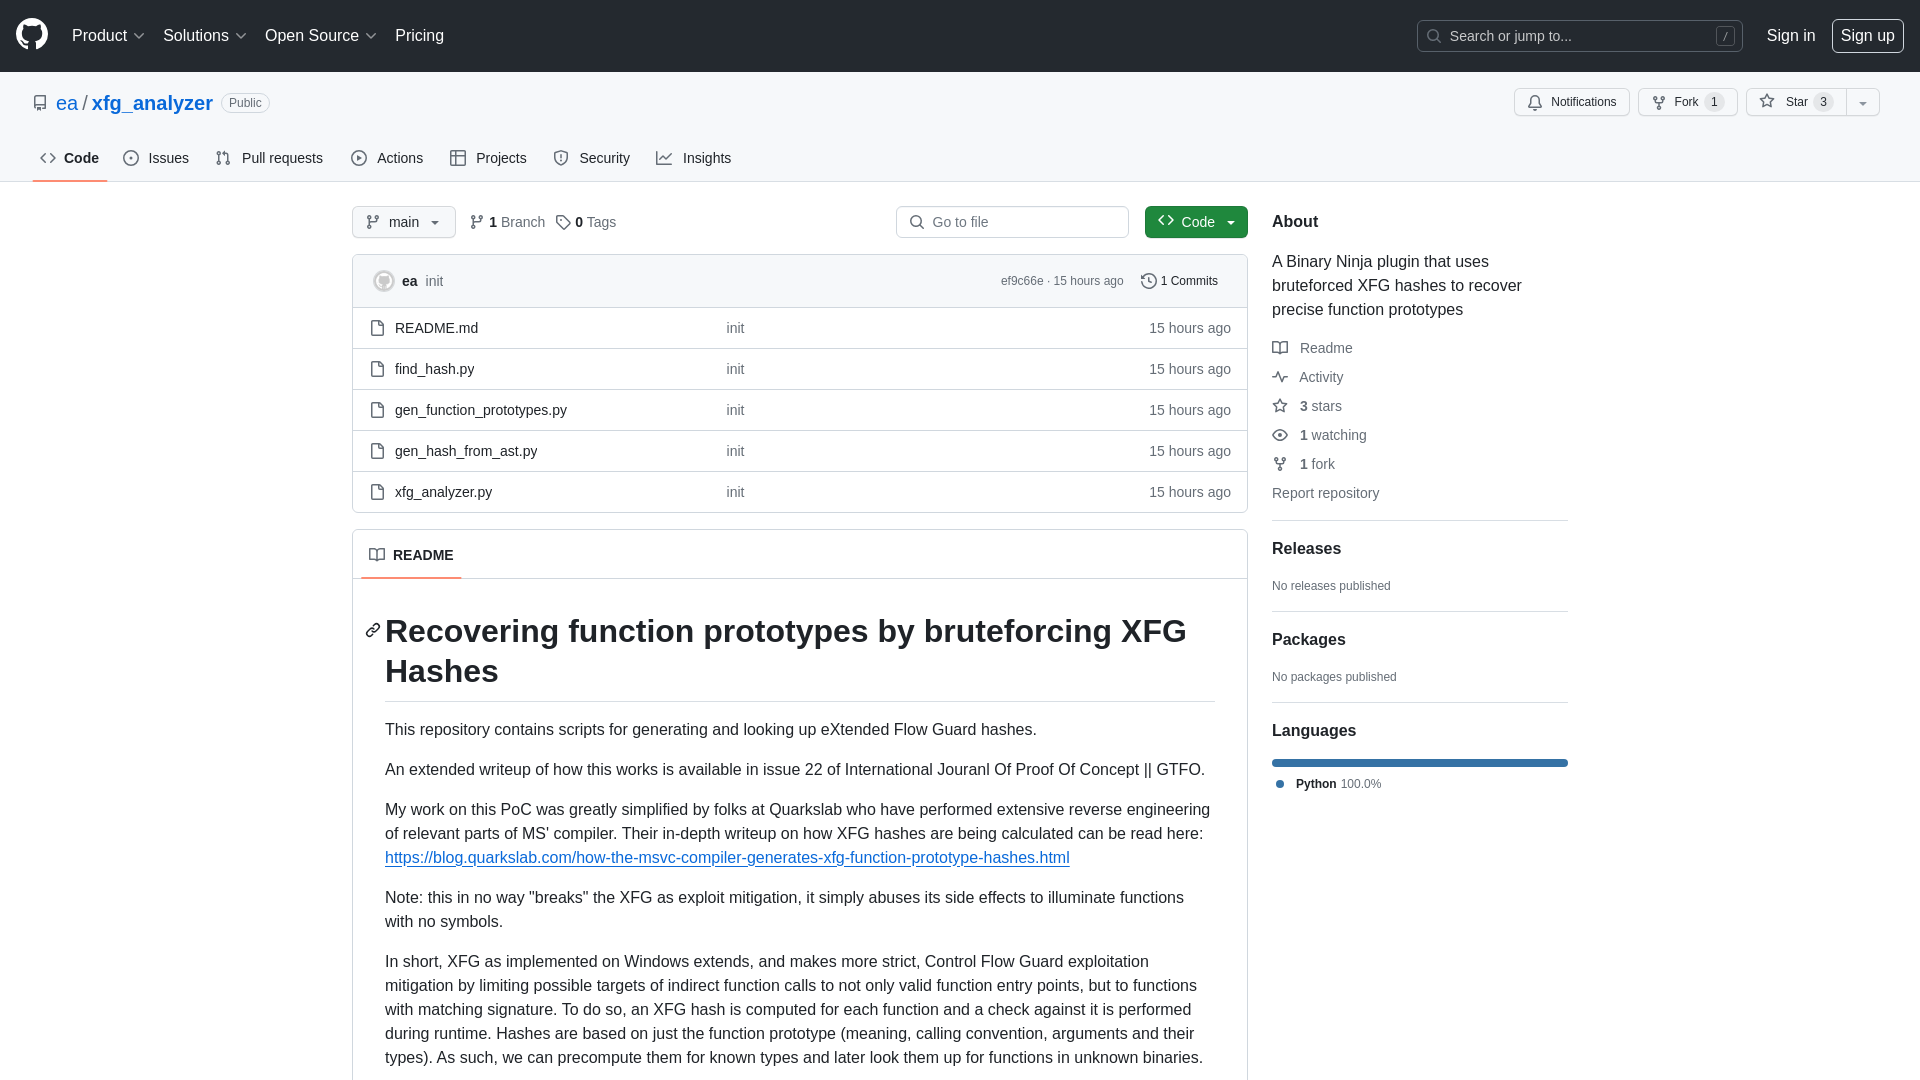This screenshot has height=1080, width=1920.
Task: Open the main branch selector dropdown
Action: pyautogui.click(x=404, y=222)
